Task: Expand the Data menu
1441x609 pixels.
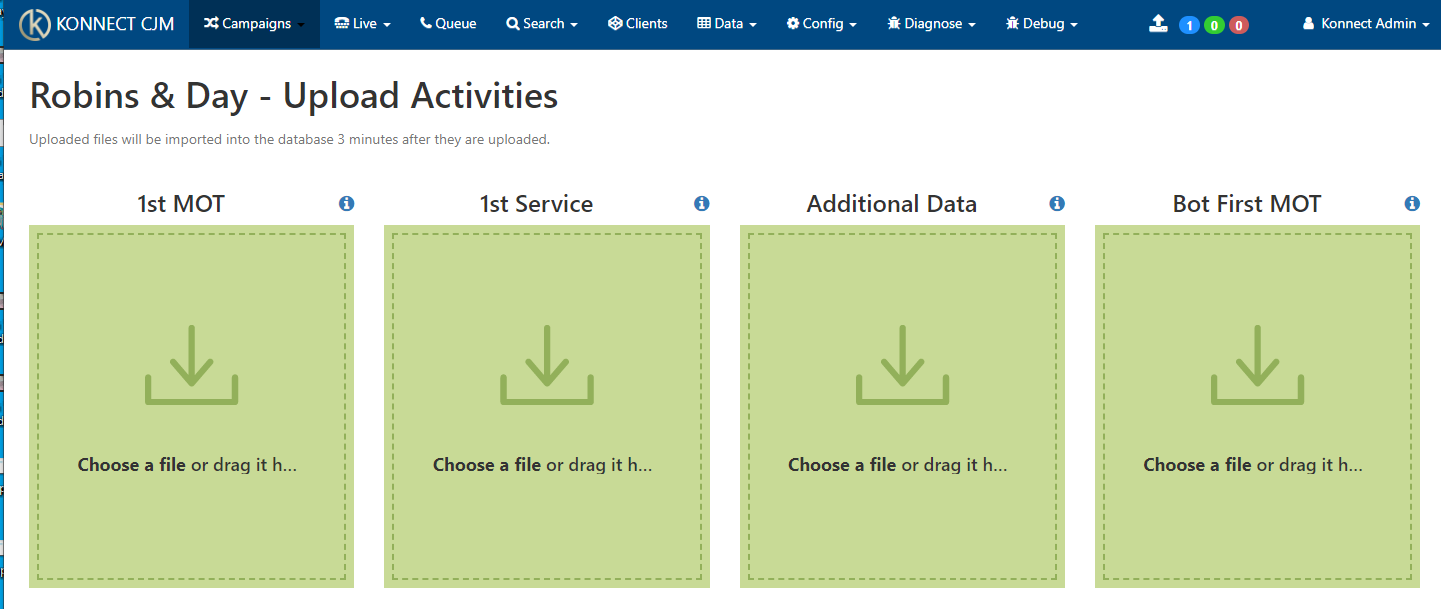Action: 727,23
